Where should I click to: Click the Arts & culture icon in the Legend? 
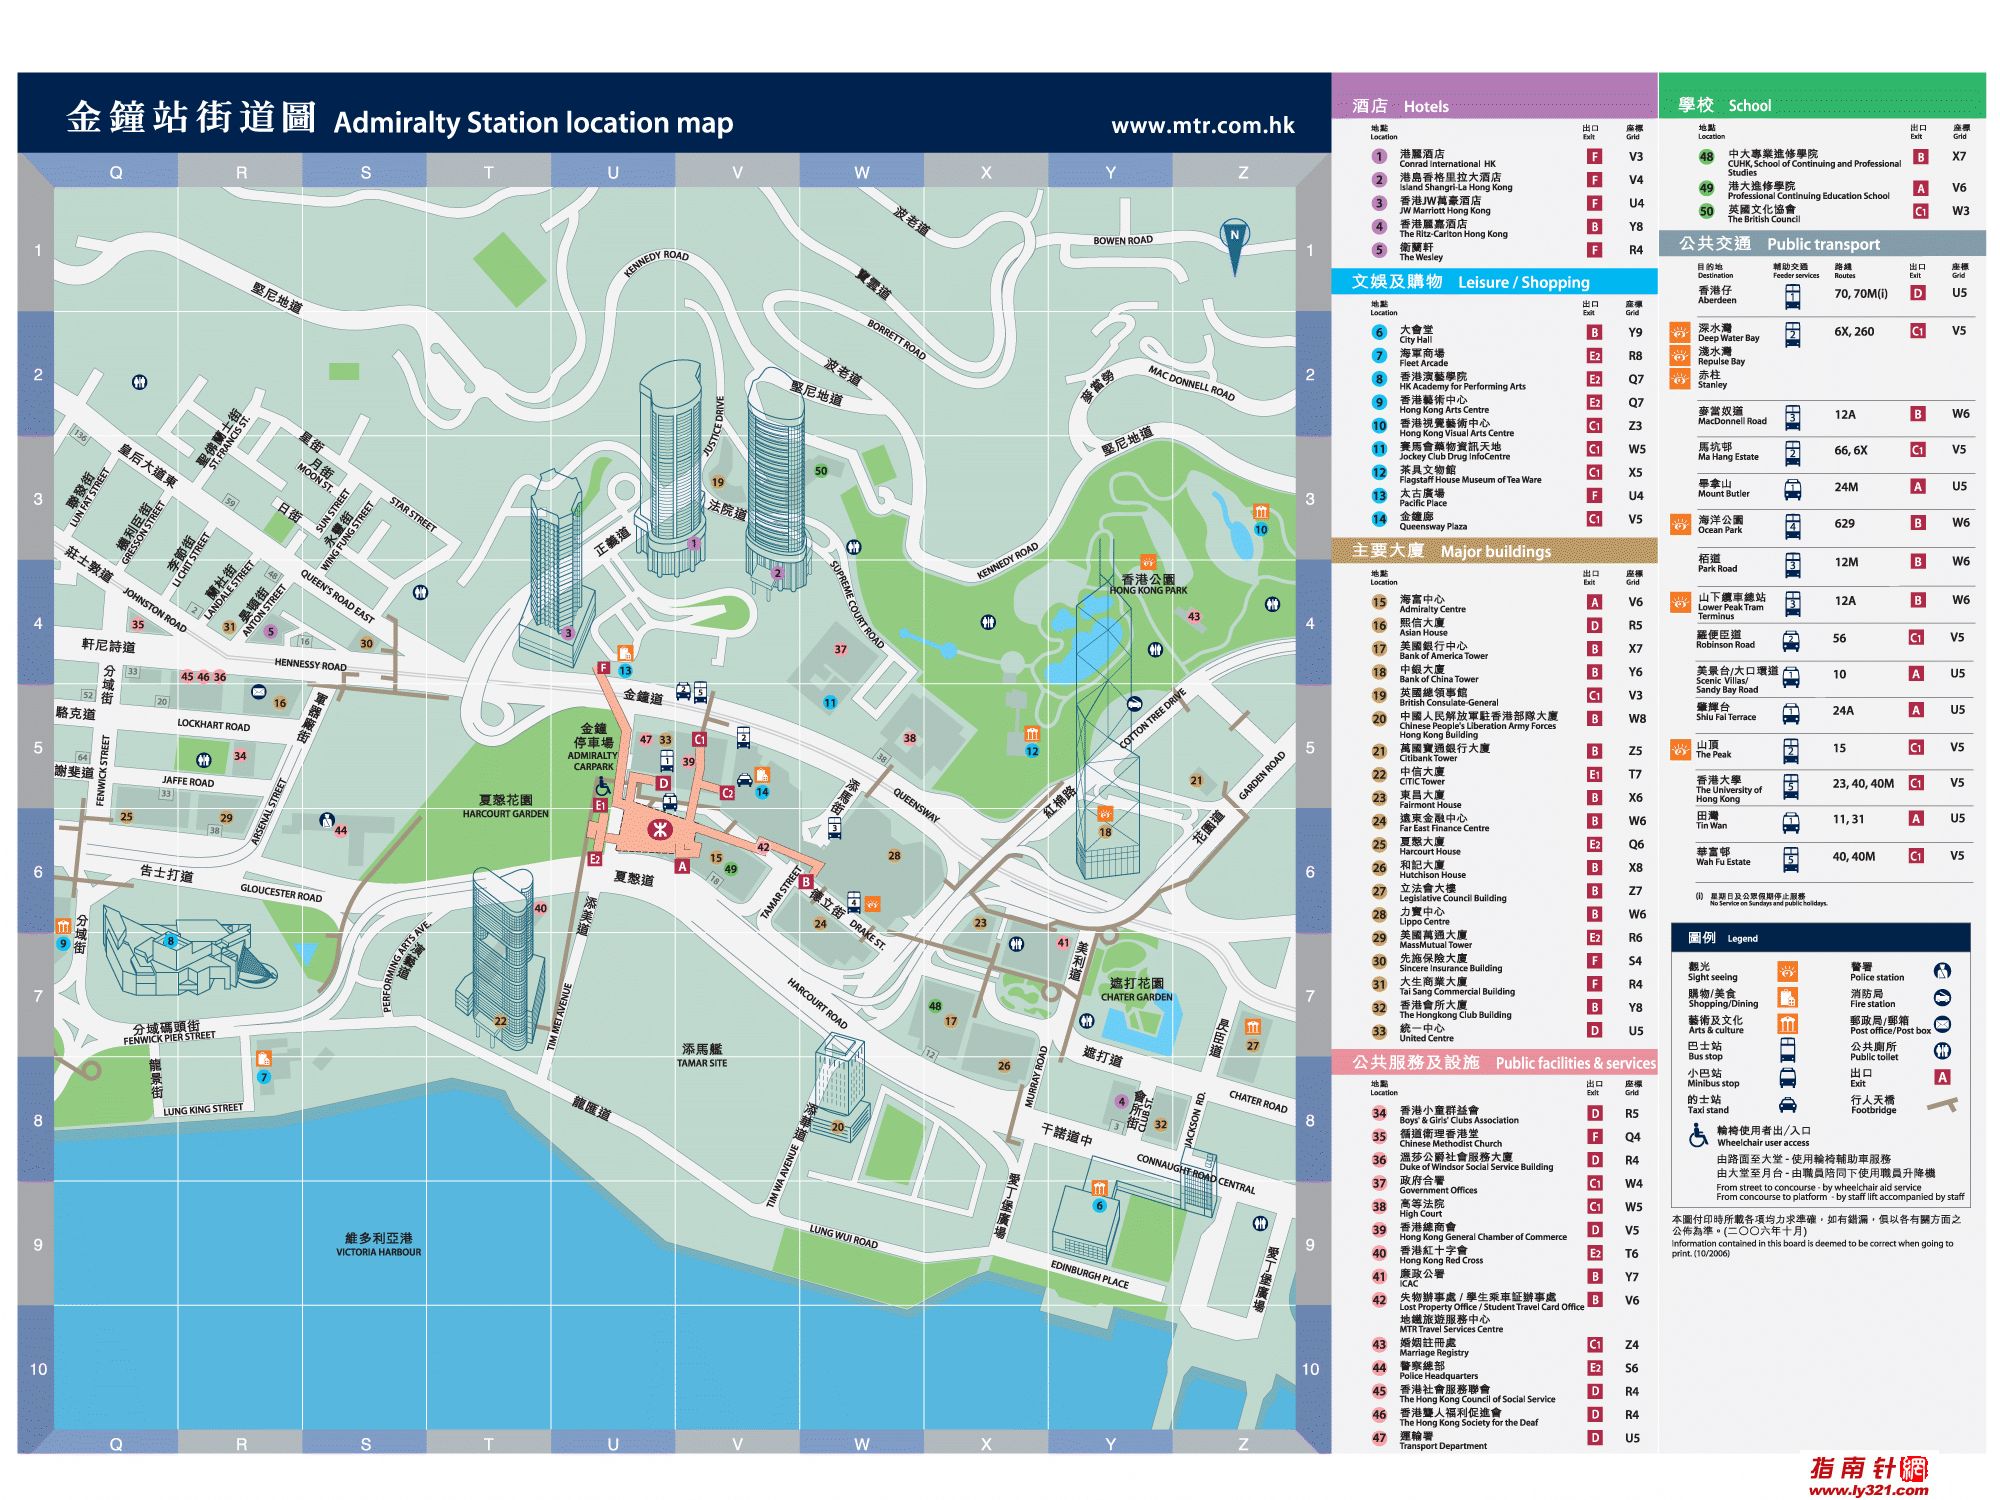coord(1787,1023)
